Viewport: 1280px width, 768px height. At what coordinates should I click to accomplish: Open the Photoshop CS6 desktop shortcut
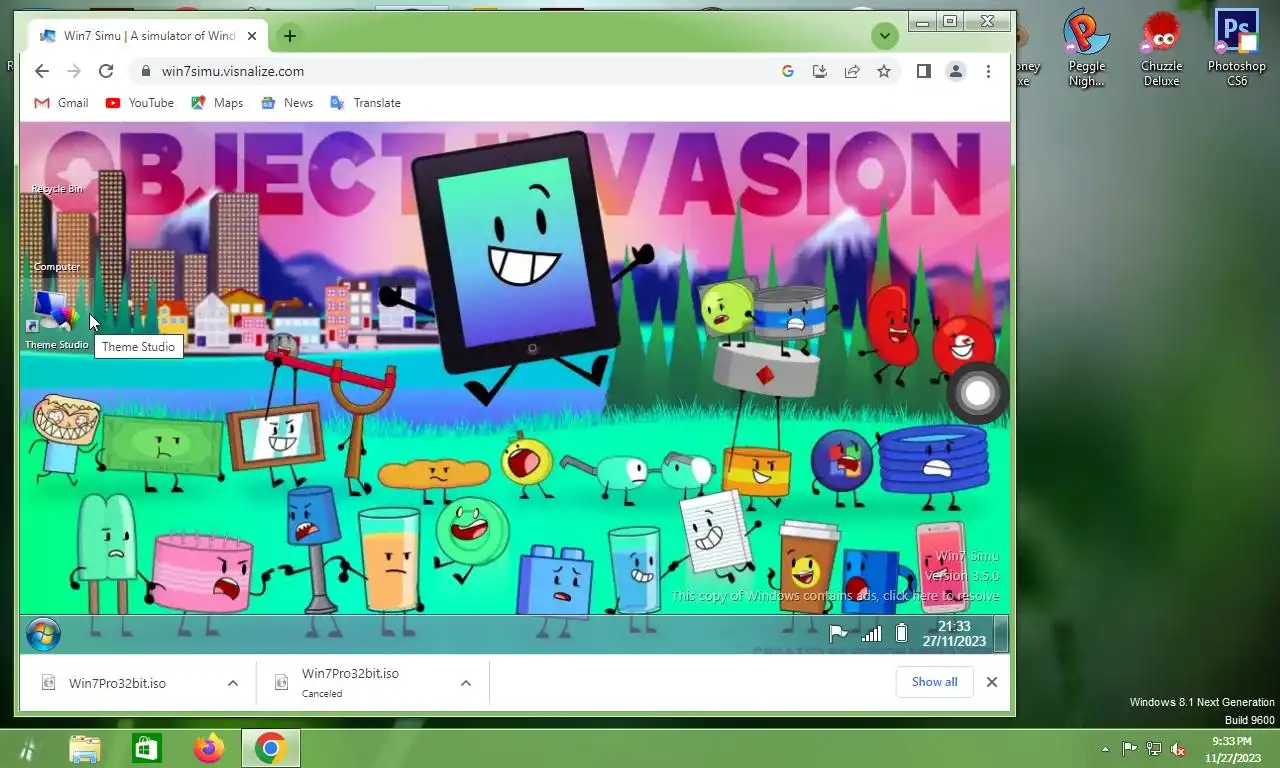[x=1237, y=48]
